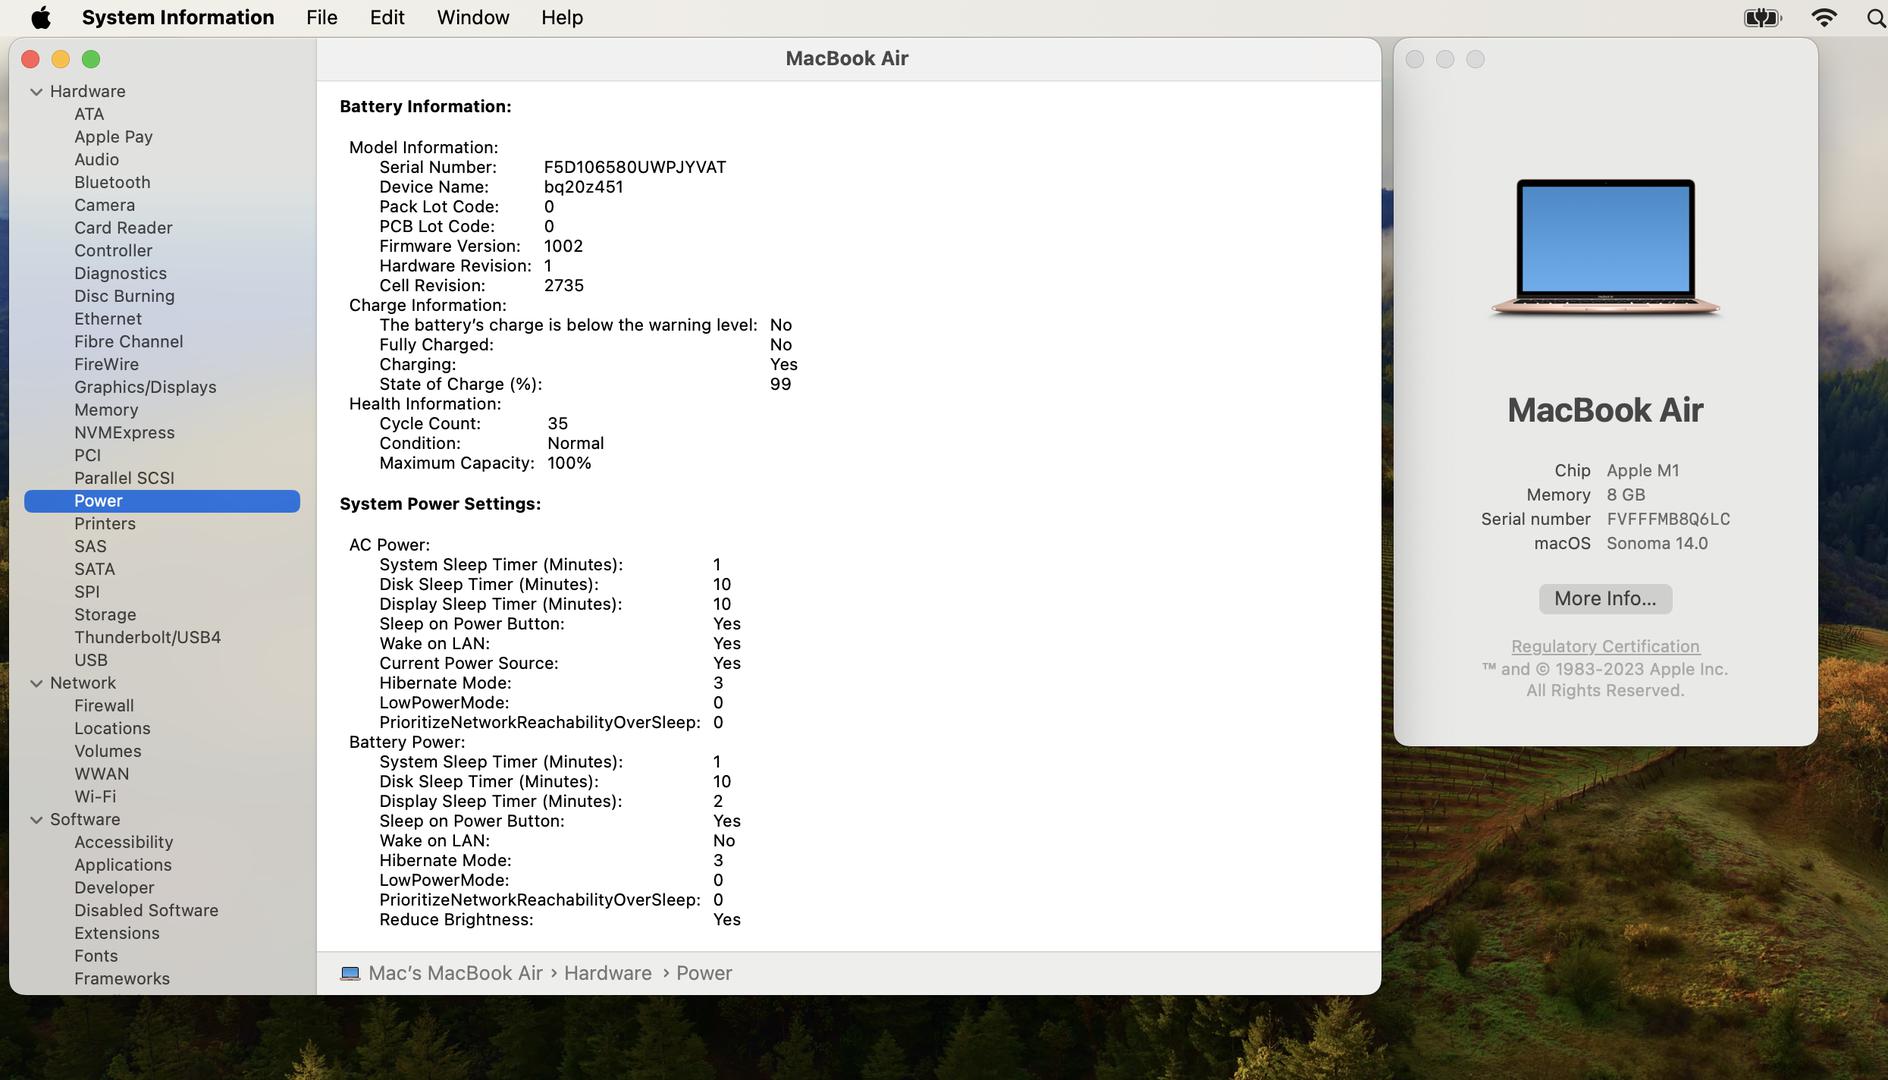Open the Apple menu
The height and width of the screenshot is (1080, 1888).
click(x=41, y=17)
